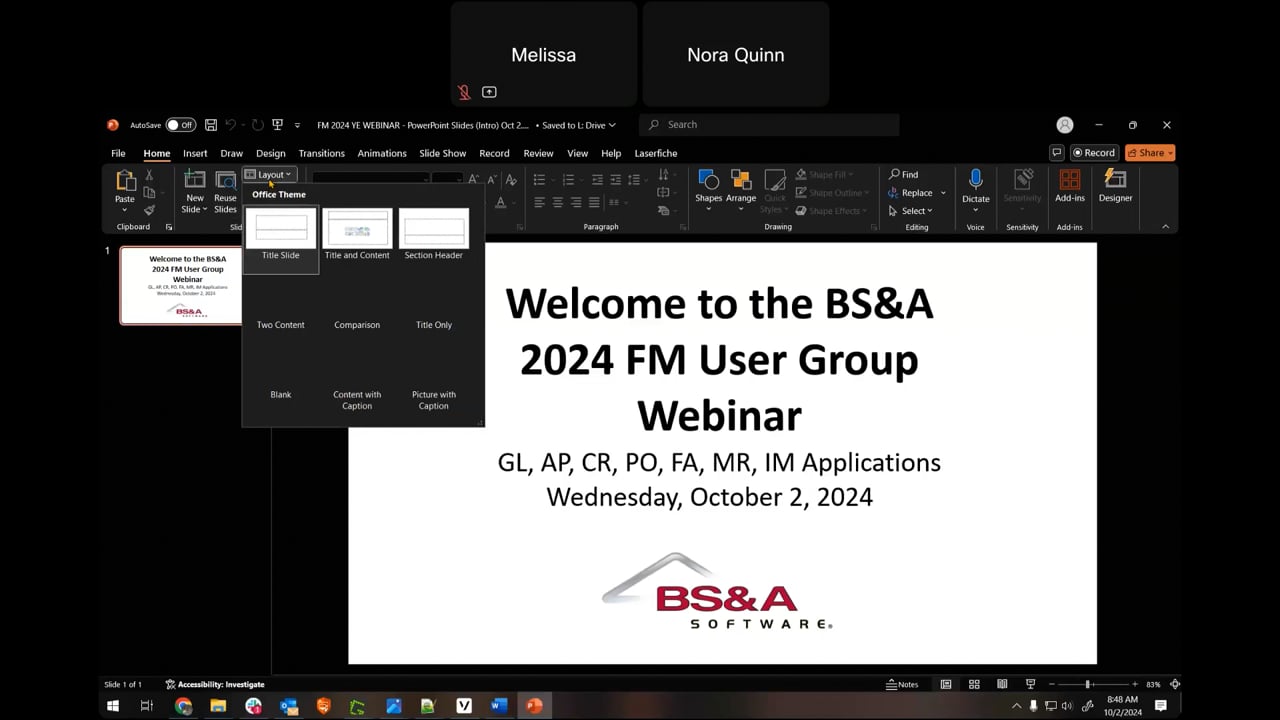The height and width of the screenshot is (720, 1280).
Task: Adjust the zoom slider in status bar
Action: (1089, 684)
